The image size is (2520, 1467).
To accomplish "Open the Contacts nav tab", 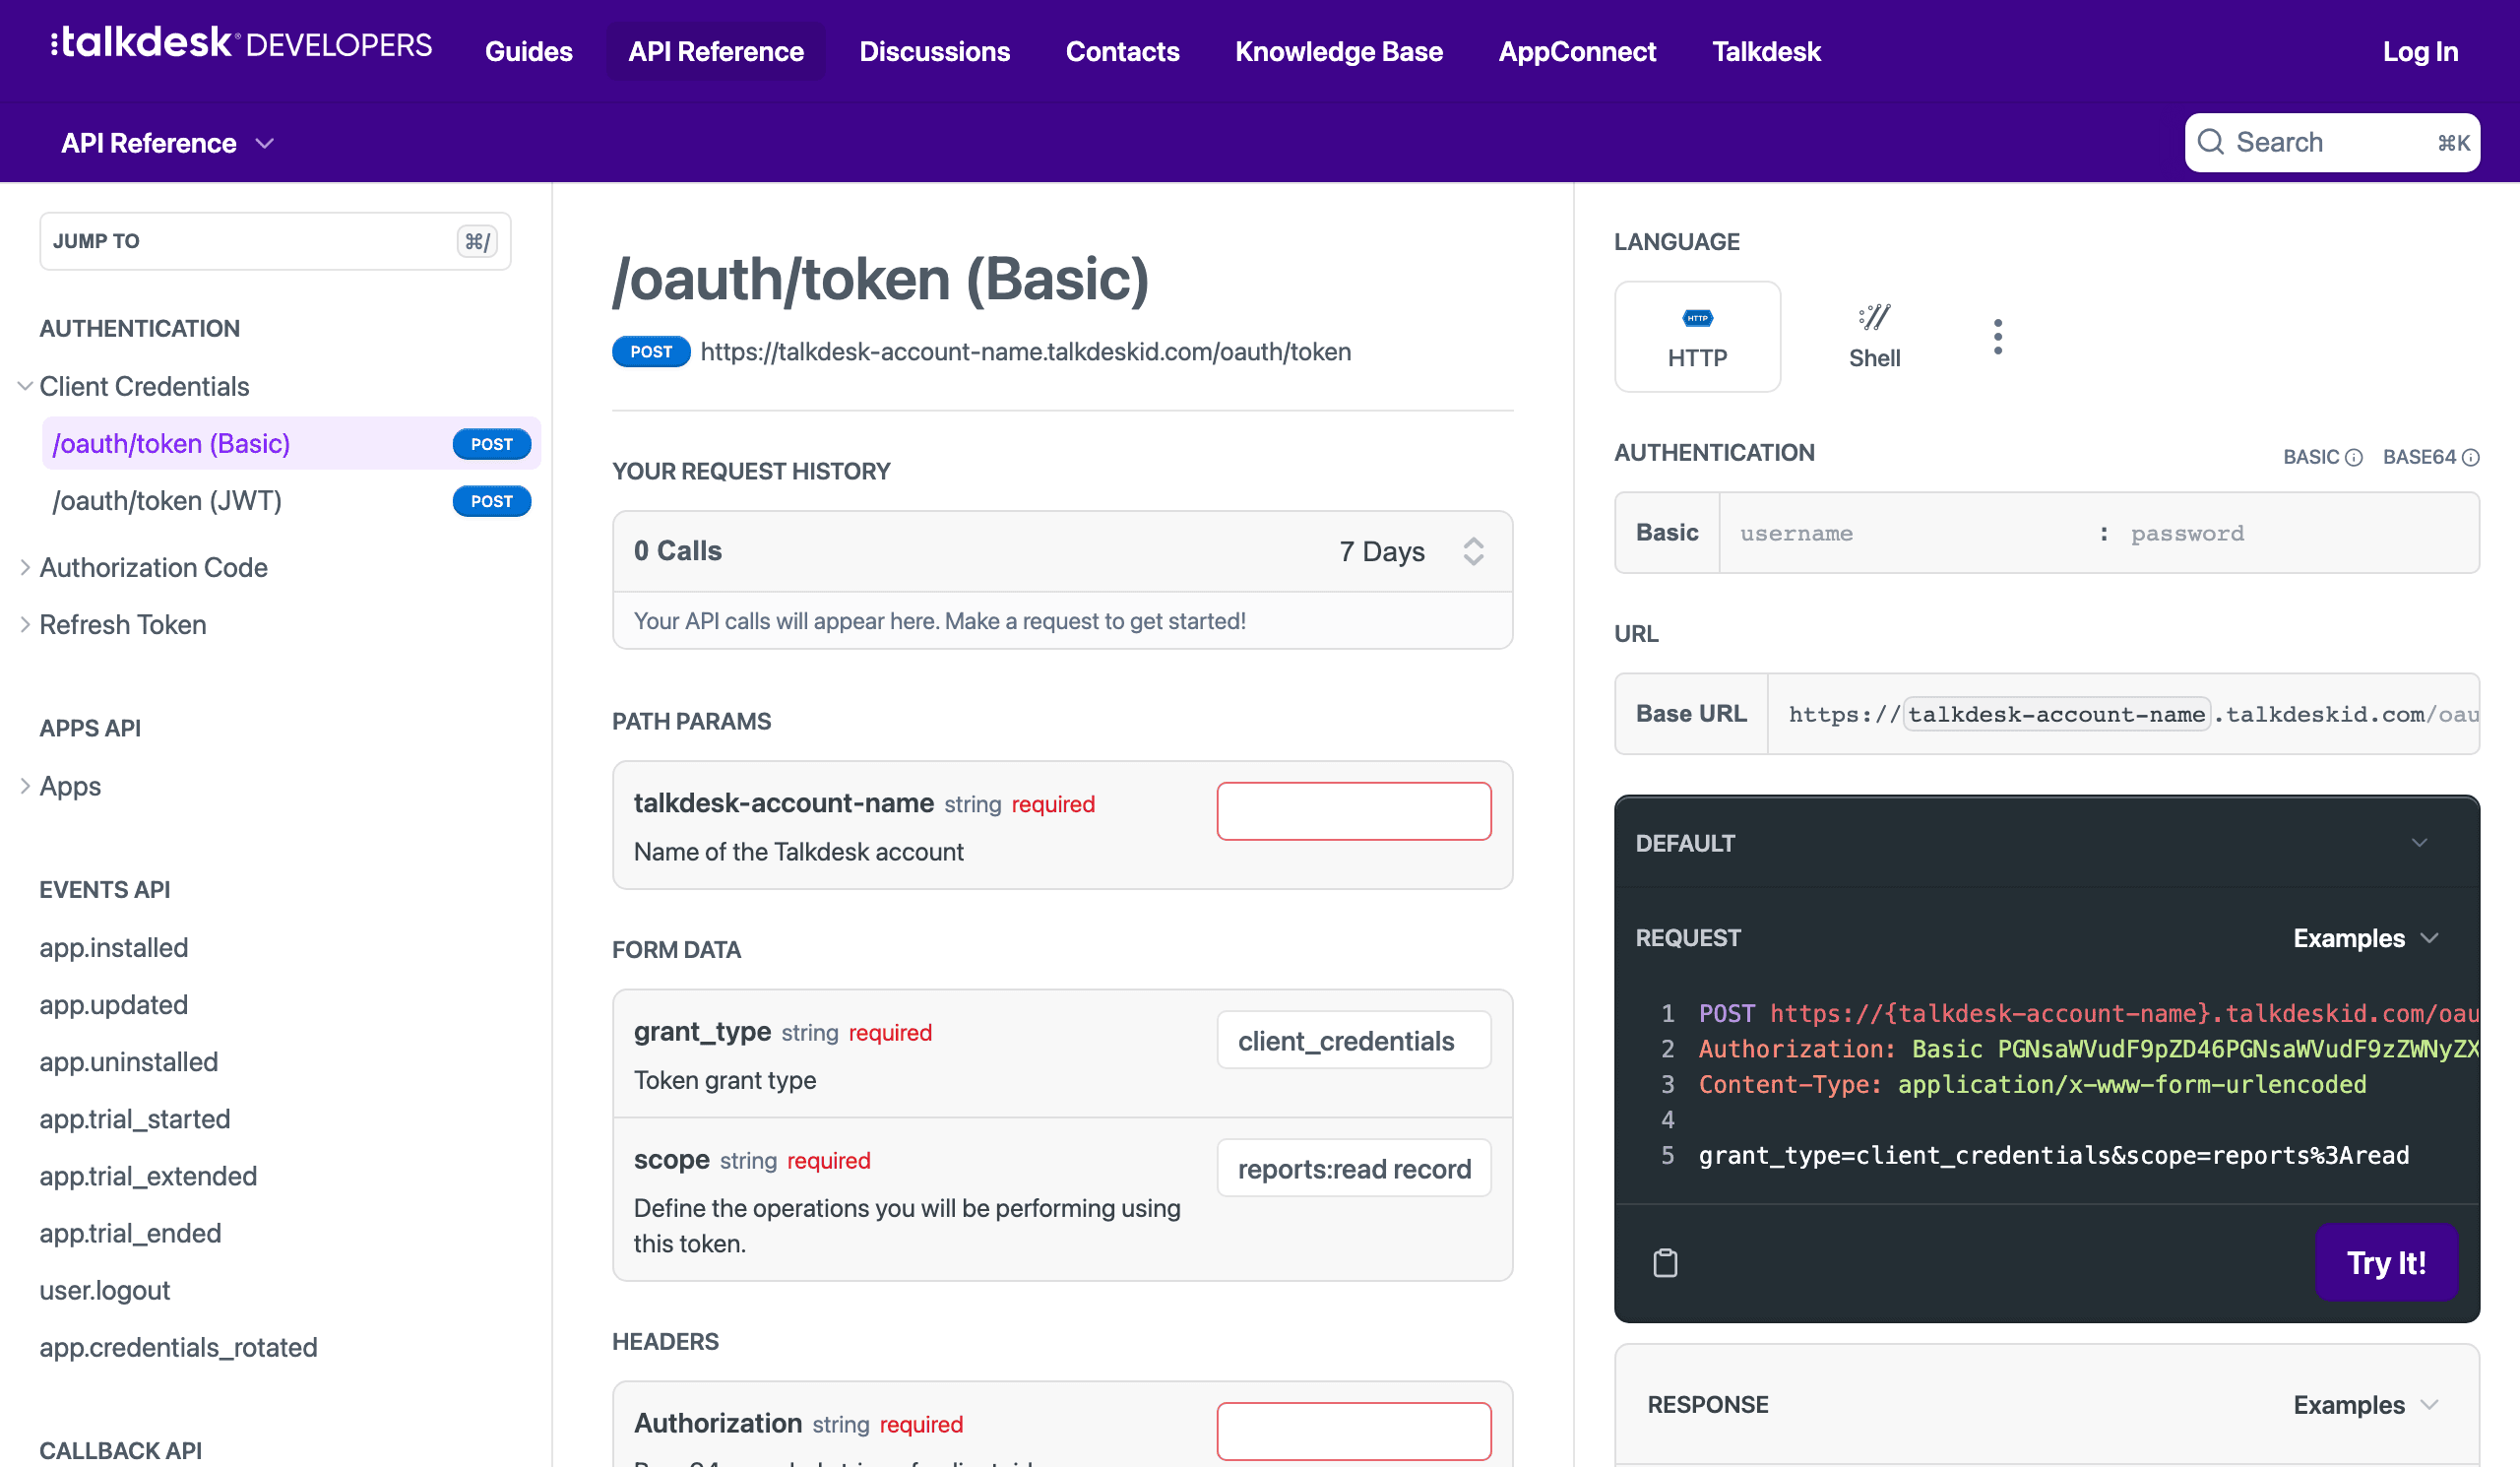I will point(1122,51).
